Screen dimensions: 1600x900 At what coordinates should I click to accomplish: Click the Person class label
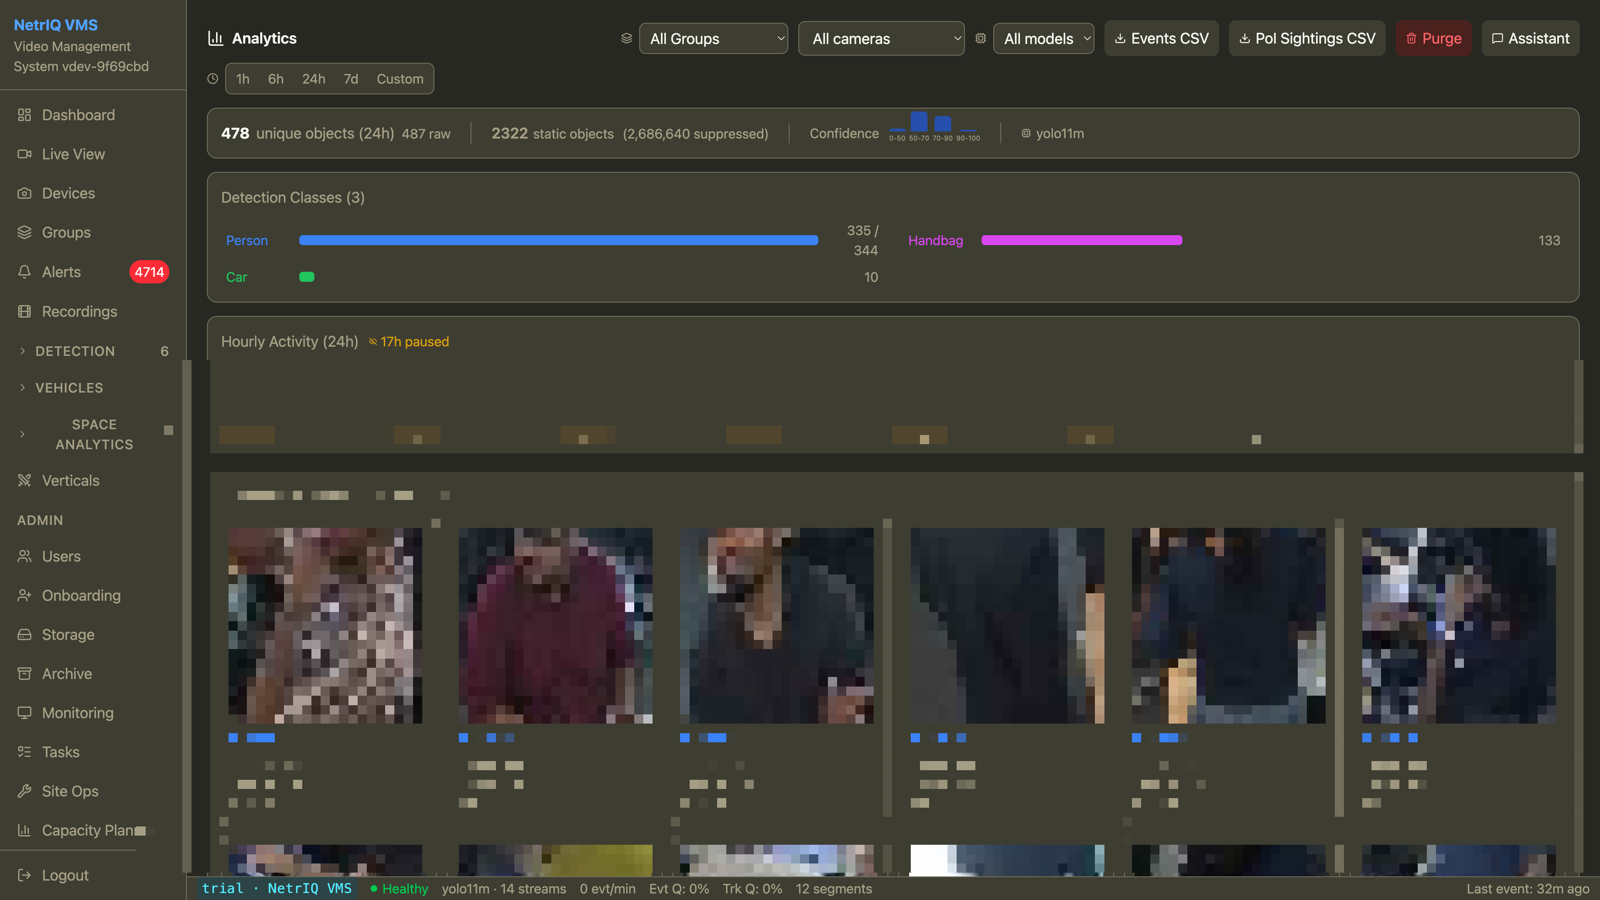(247, 241)
